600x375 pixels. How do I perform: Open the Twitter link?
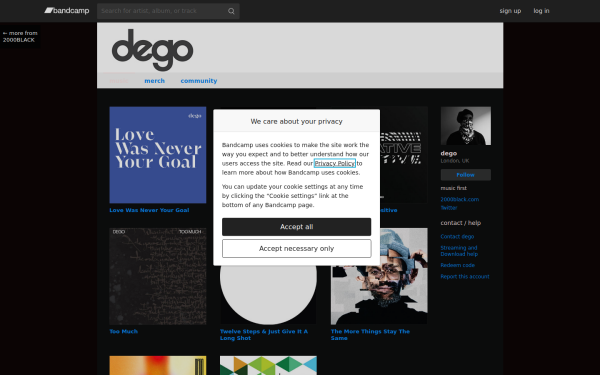coord(449,208)
